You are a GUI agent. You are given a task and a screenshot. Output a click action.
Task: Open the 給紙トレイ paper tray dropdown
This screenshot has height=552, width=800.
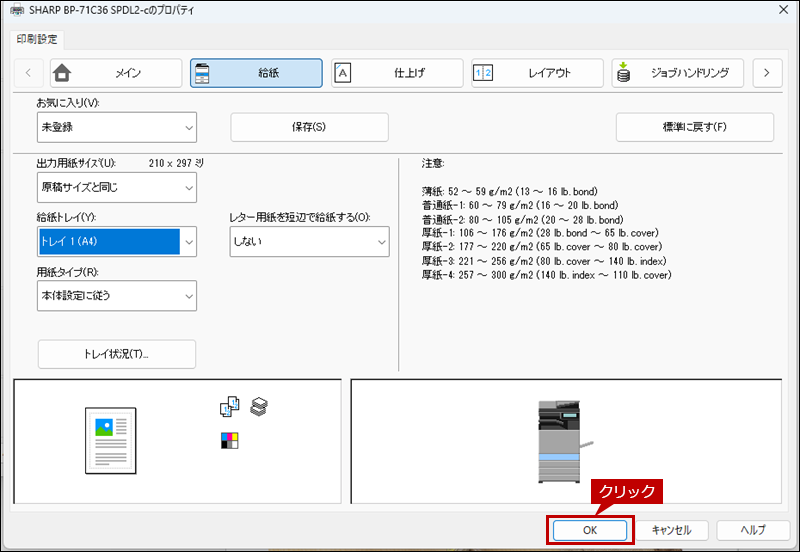116,241
